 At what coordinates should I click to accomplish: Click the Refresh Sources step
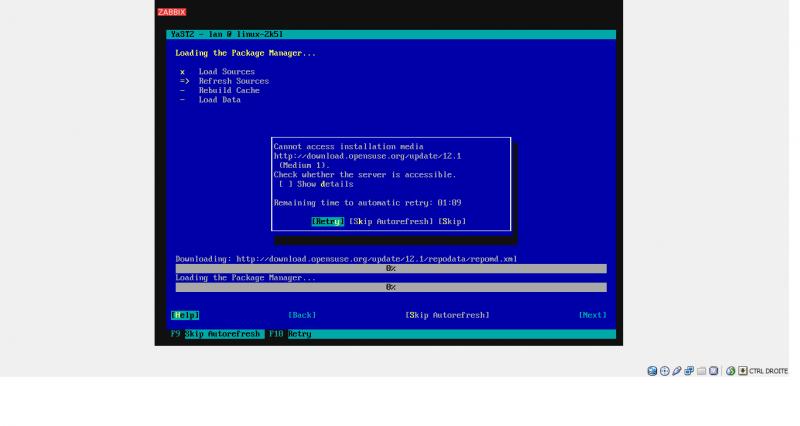pyautogui.click(x=234, y=81)
